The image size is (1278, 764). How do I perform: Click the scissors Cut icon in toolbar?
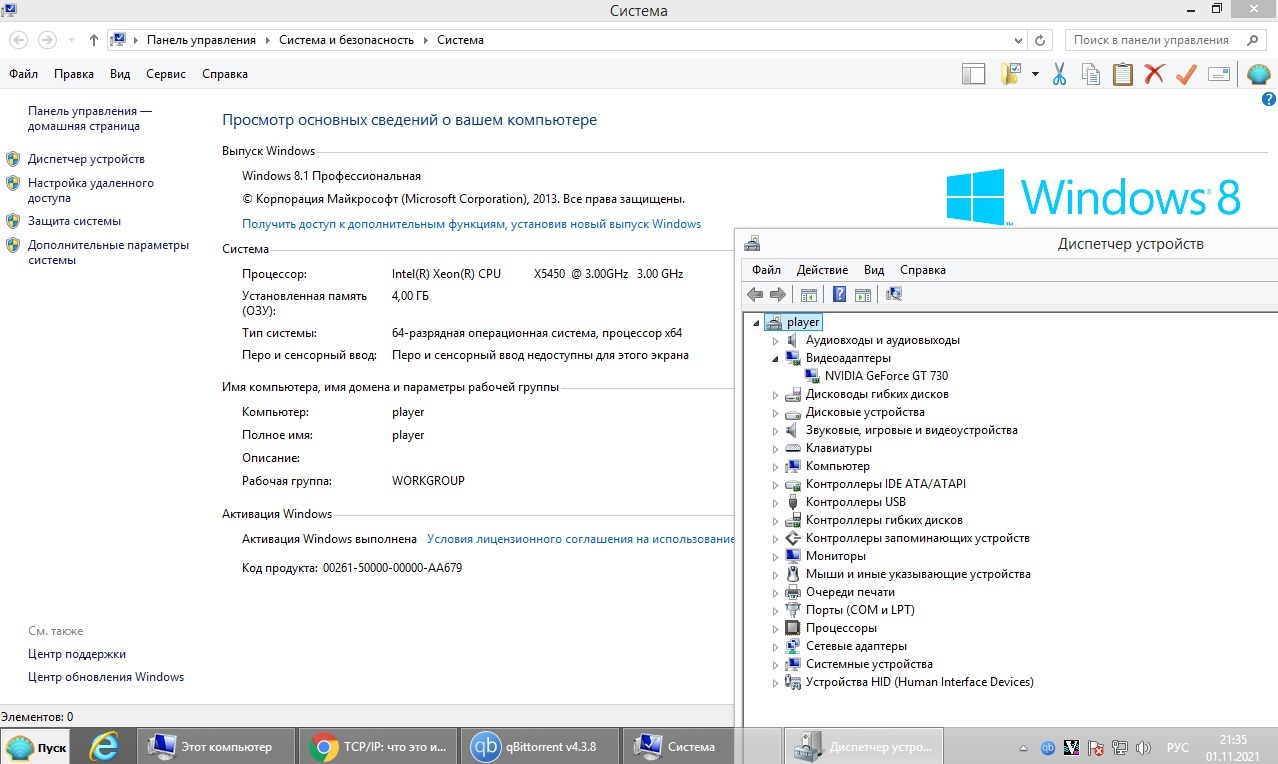(1060, 74)
